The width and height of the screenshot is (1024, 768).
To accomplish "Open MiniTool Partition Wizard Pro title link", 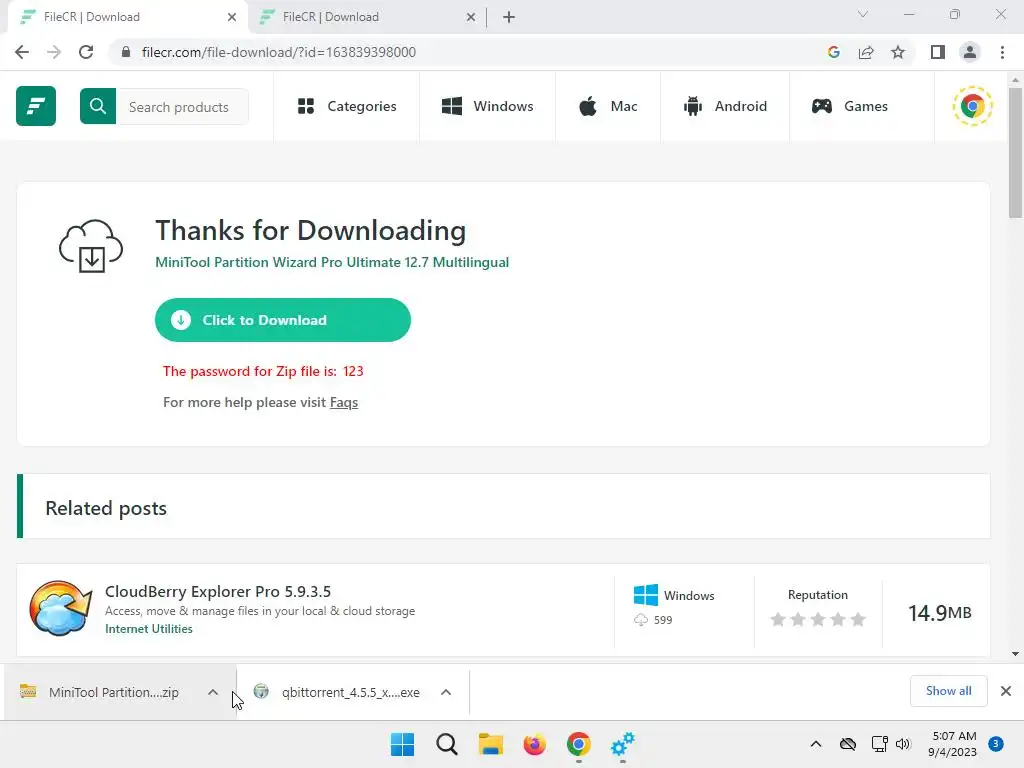I will [332, 262].
